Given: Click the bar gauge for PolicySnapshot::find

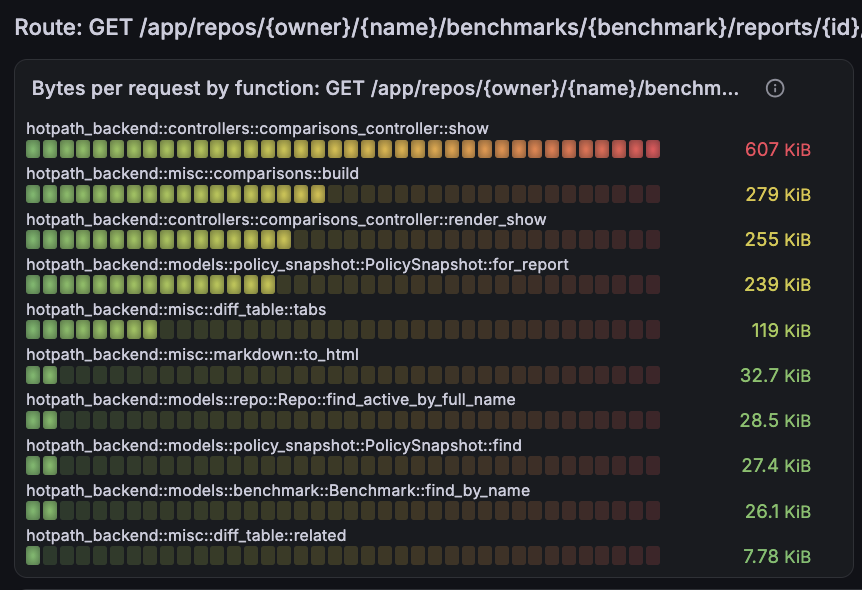Looking at the screenshot, I should click(x=343, y=465).
